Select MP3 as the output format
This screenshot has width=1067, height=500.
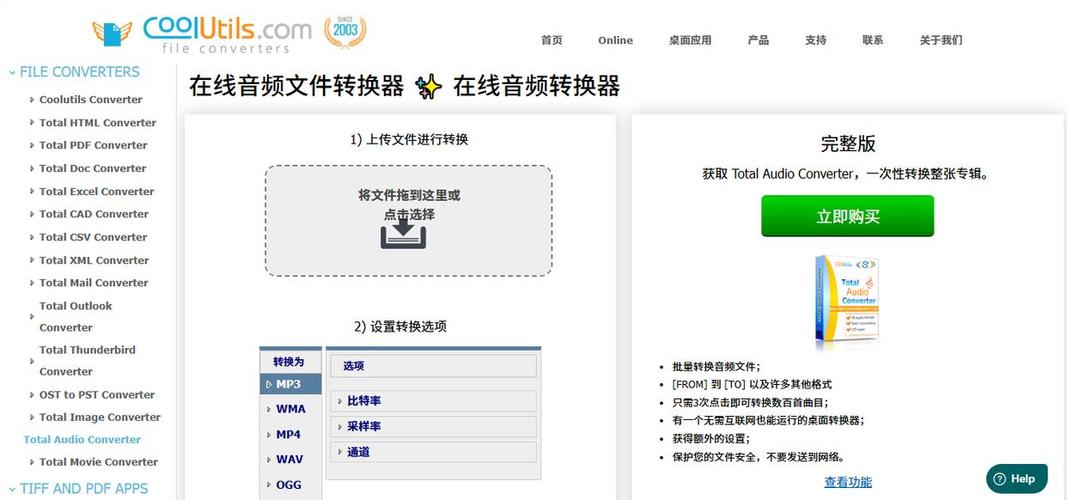click(x=291, y=384)
